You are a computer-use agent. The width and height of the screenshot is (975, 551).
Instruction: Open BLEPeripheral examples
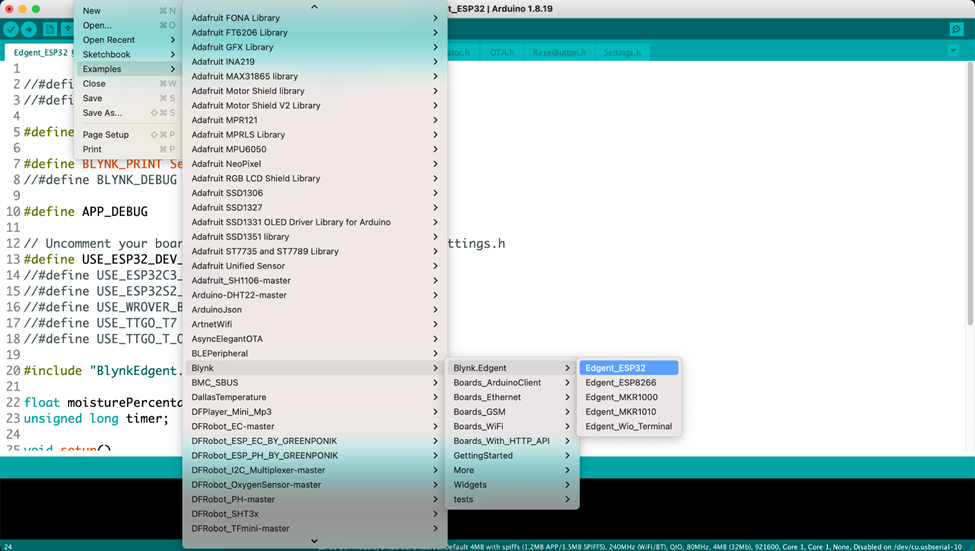coord(315,354)
